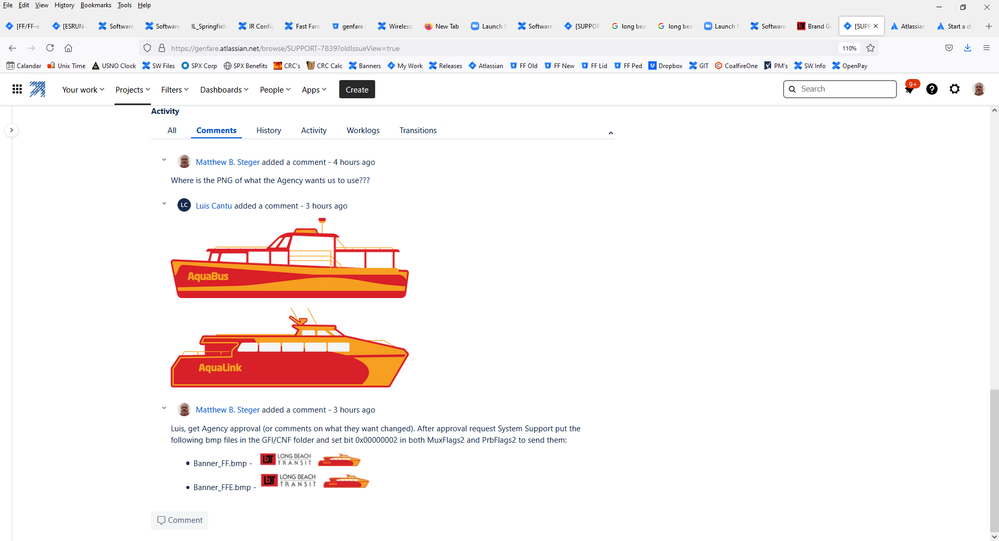Image resolution: width=999 pixels, height=541 pixels.
Task: Open the Help question mark icon
Action: coord(931,89)
